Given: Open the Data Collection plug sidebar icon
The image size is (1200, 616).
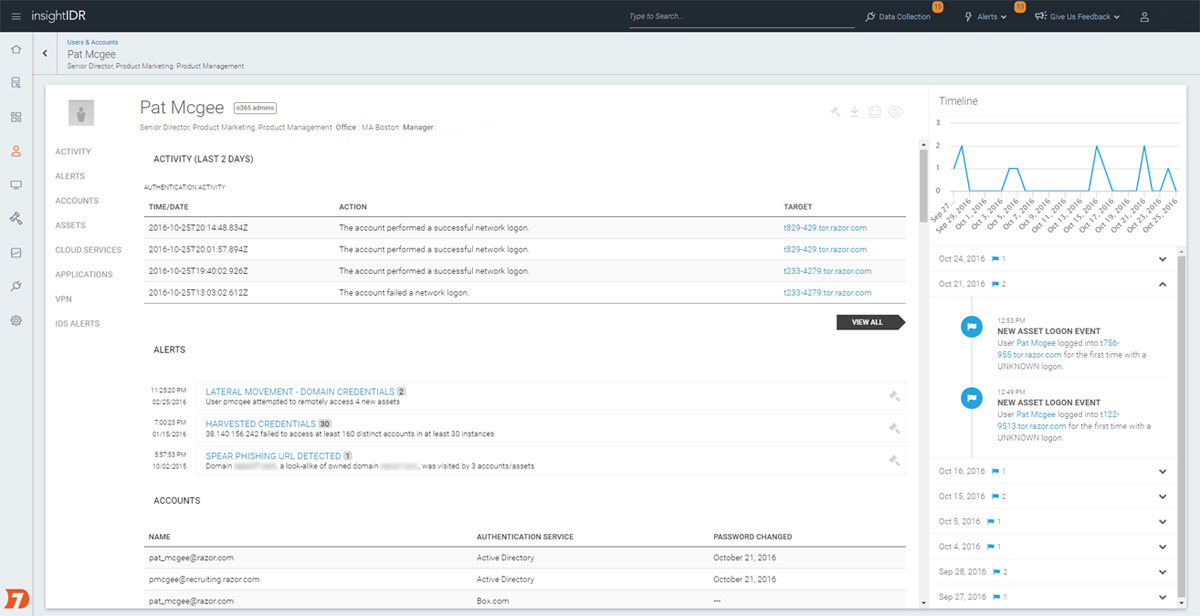Looking at the screenshot, I should coord(16,287).
